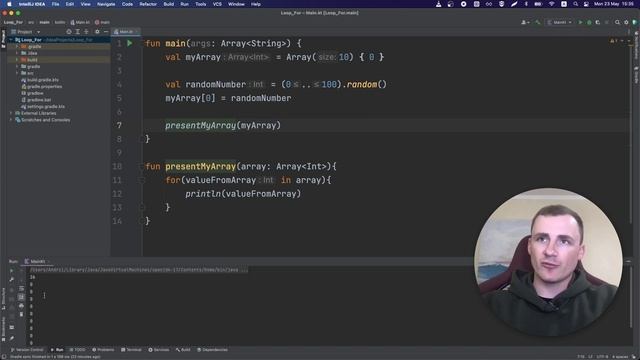Rerun program icon in Run panel
The height and width of the screenshot is (360, 640).
tap(11, 271)
